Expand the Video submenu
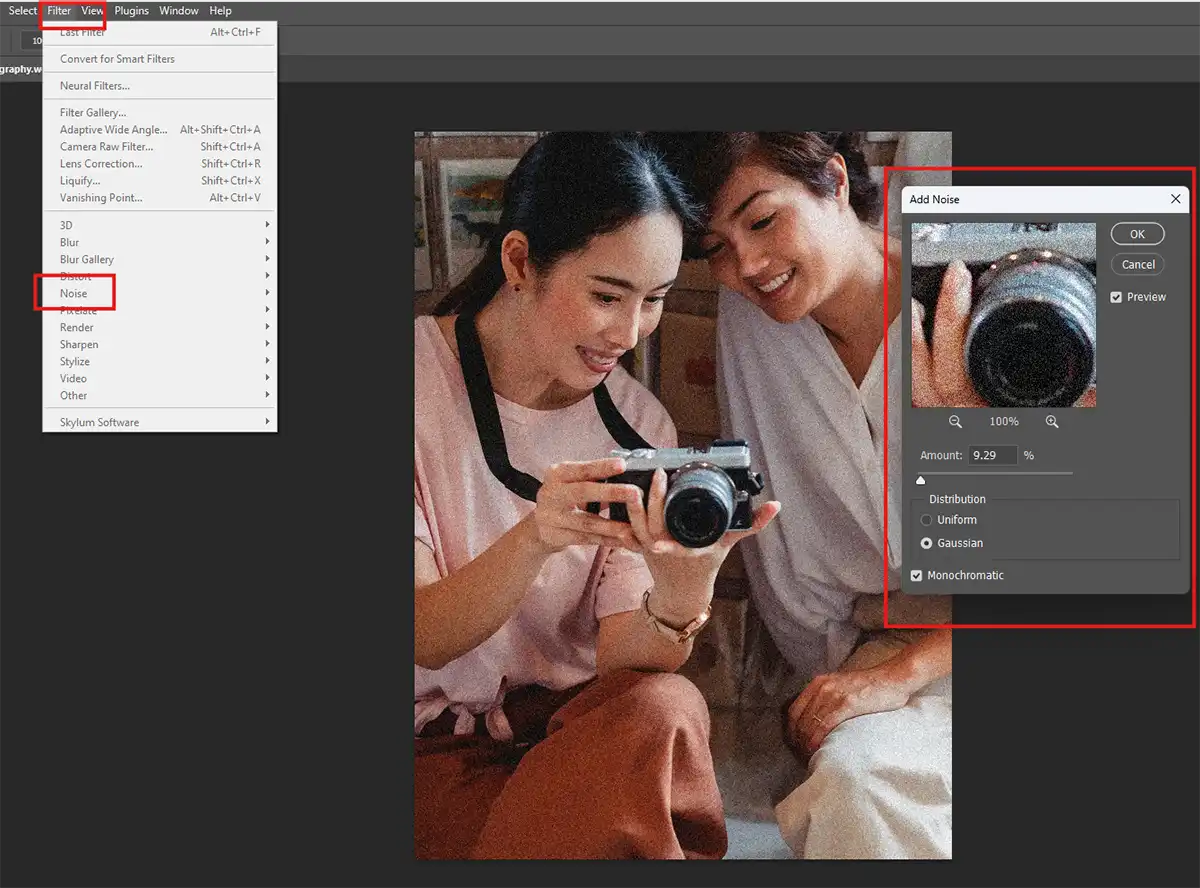This screenshot has height=888, width=1200. click(x=160, y=378)
